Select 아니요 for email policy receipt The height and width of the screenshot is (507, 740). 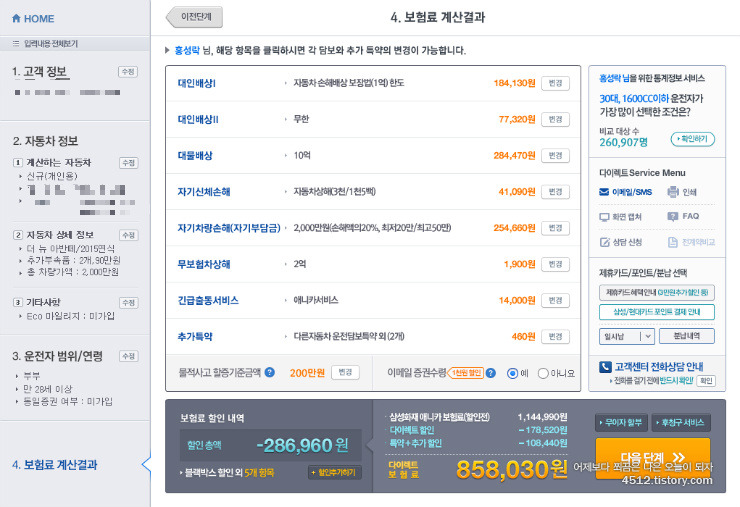(x=543, y=373)
